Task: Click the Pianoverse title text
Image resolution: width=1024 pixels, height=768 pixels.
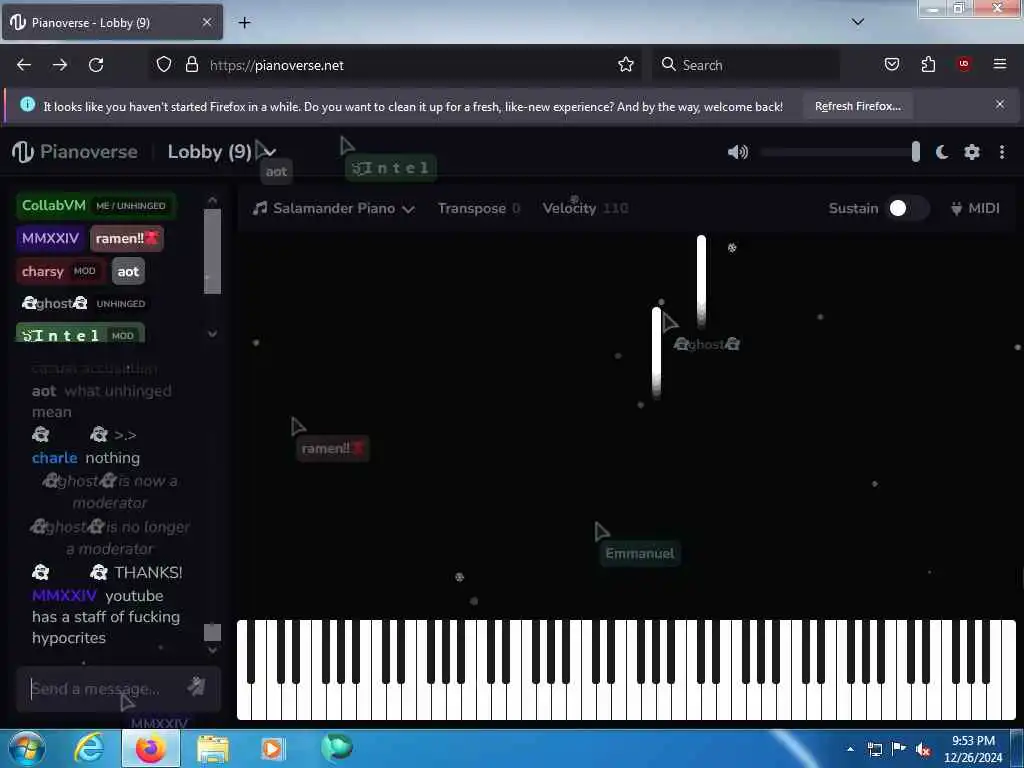Action: 89,152
